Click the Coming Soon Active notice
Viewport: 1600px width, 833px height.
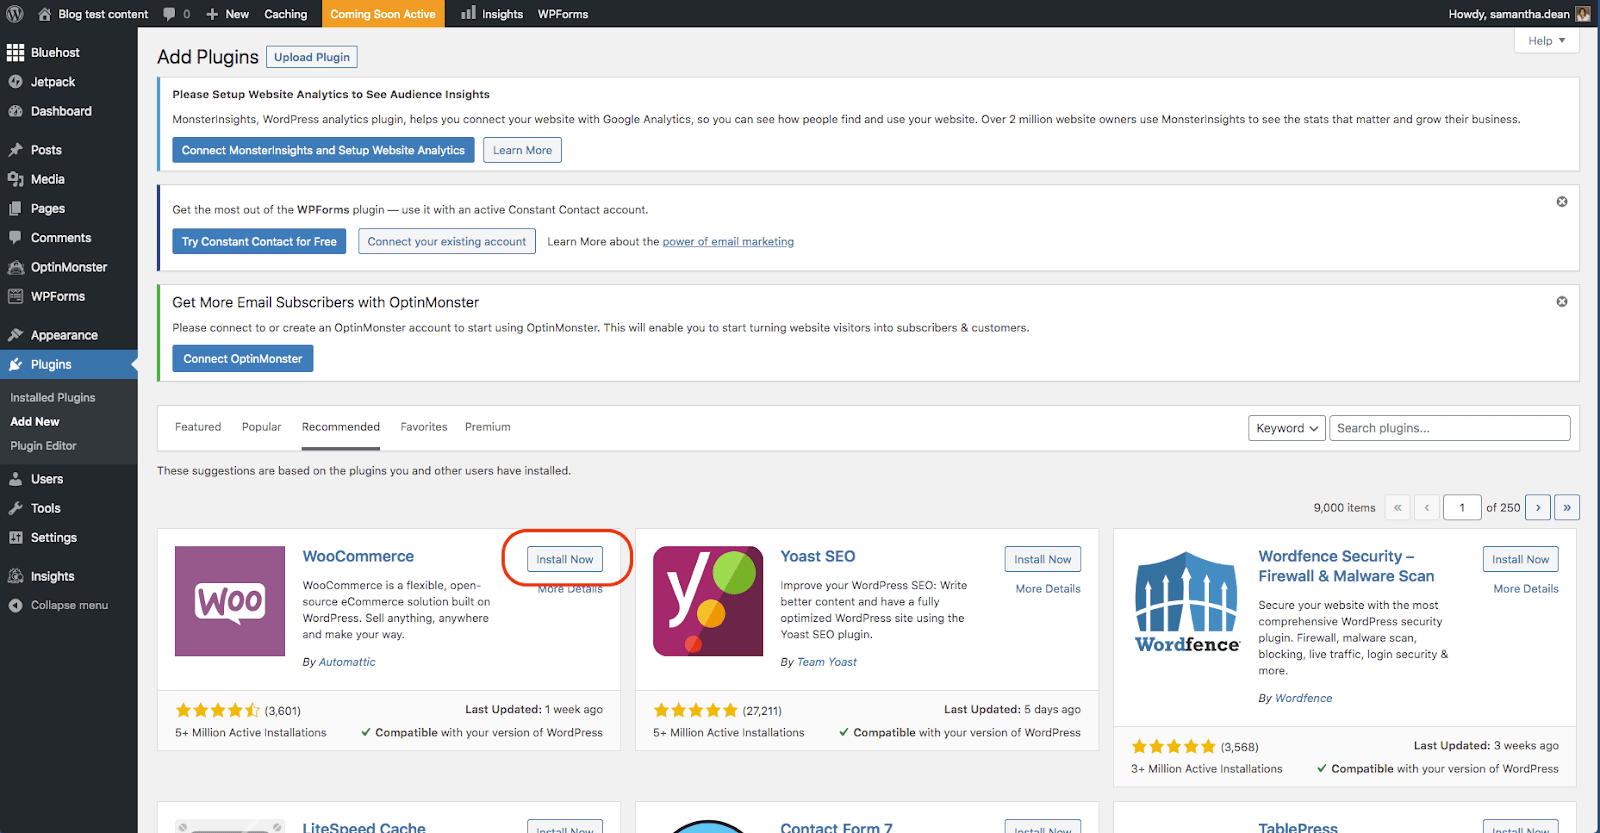point(383,14)
